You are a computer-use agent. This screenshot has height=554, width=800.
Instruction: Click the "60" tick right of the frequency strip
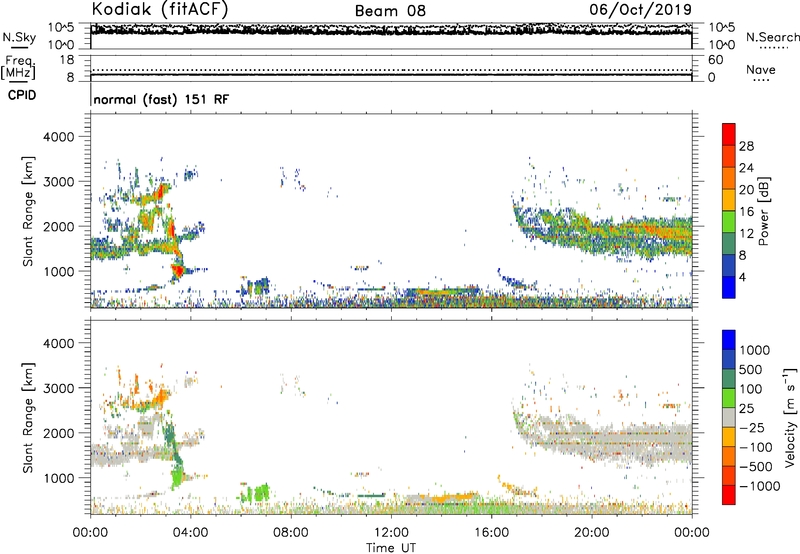coord(716,60)
